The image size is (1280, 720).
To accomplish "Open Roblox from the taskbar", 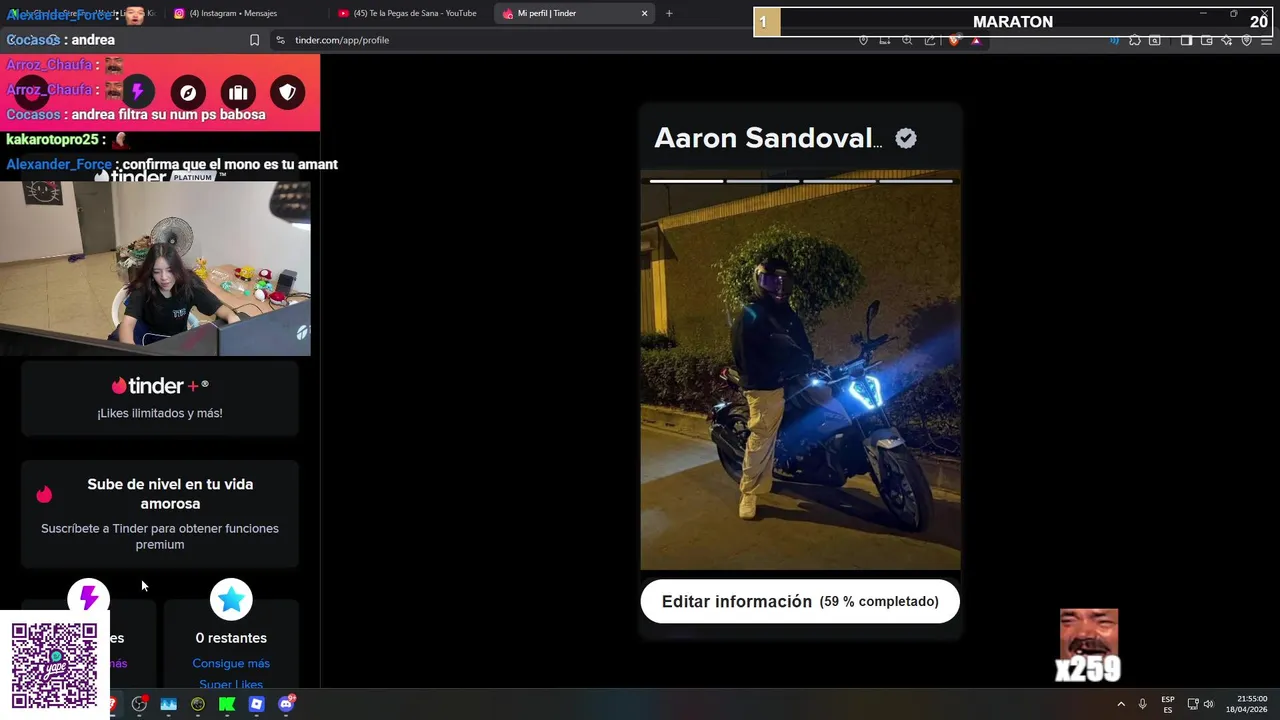I will click(256, 704).
